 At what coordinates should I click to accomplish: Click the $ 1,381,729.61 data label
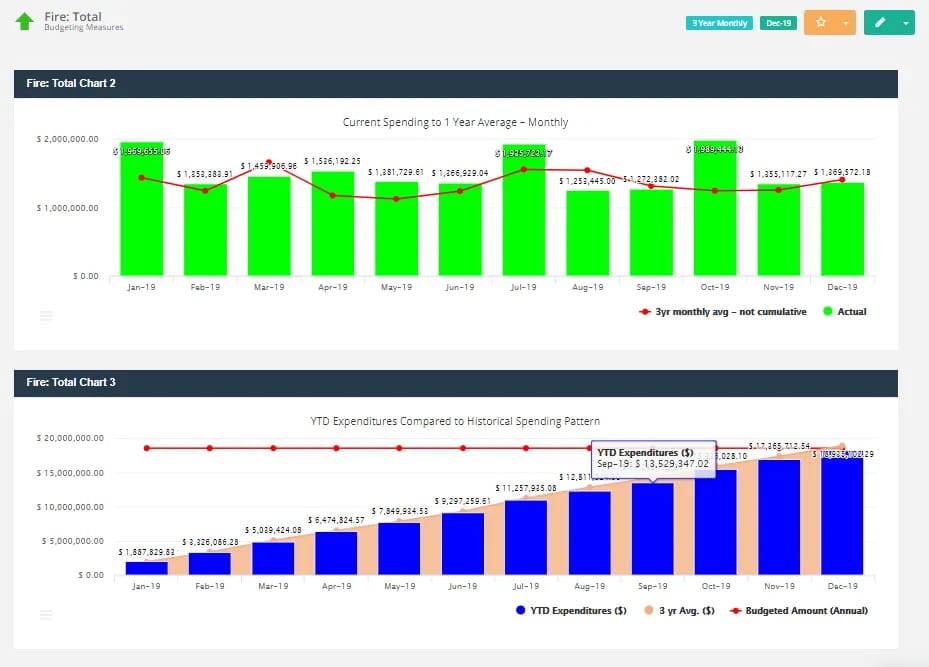click(396, 172)
